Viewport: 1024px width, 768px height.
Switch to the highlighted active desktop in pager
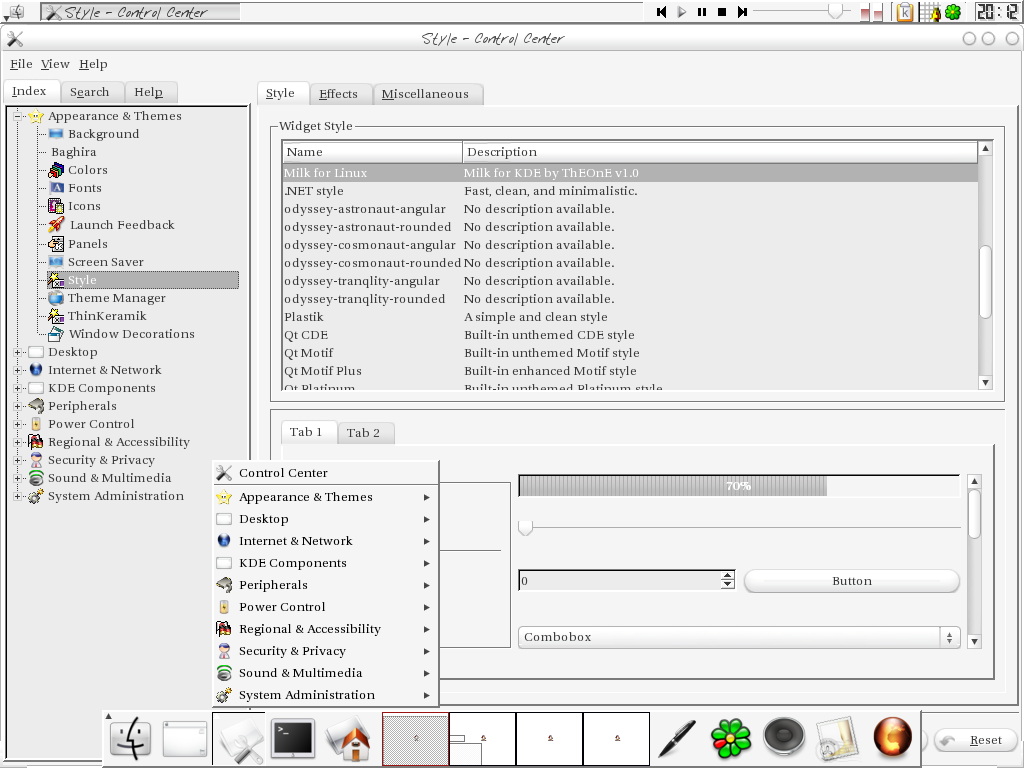point(415,739)
